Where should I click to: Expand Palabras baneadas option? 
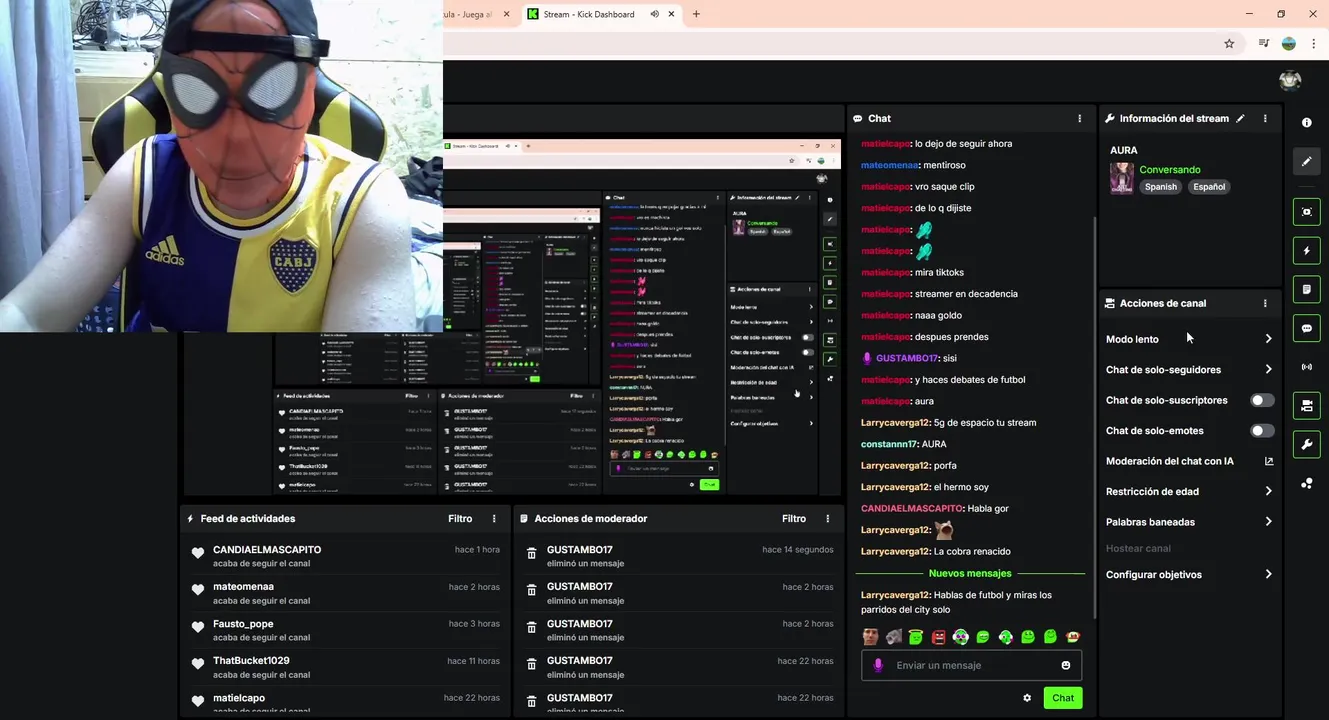[x=1188, y=522]
